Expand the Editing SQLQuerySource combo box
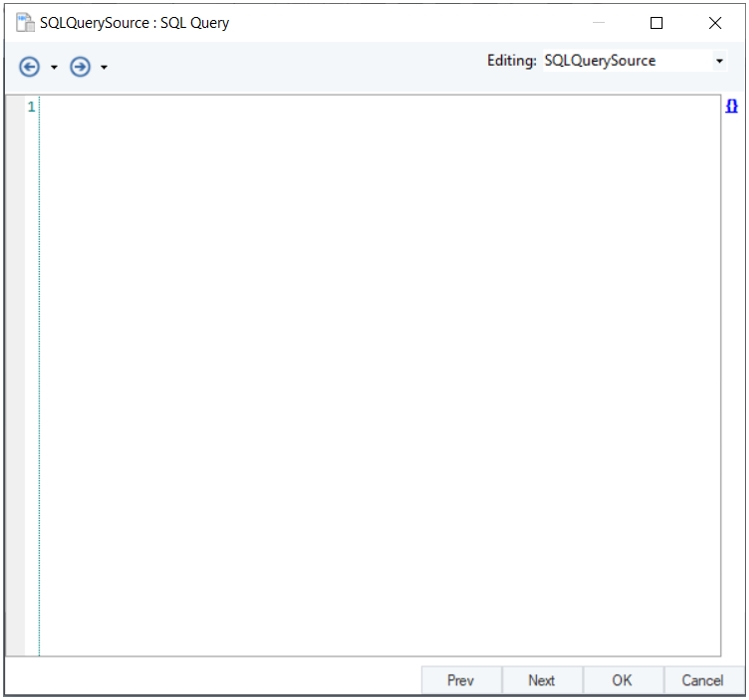This screenshot has width=749, height=700. coord(719,61)
